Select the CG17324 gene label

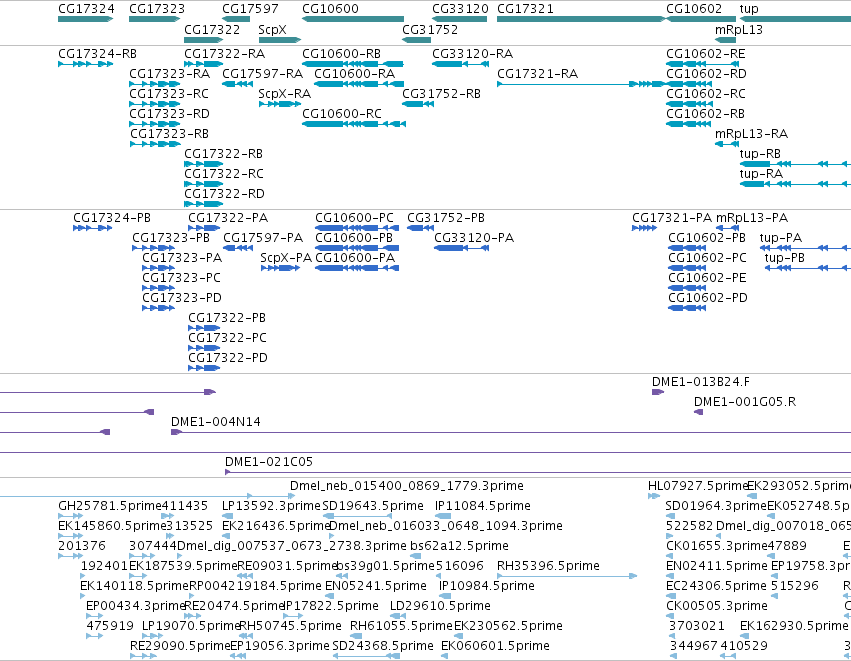(86, 9)
